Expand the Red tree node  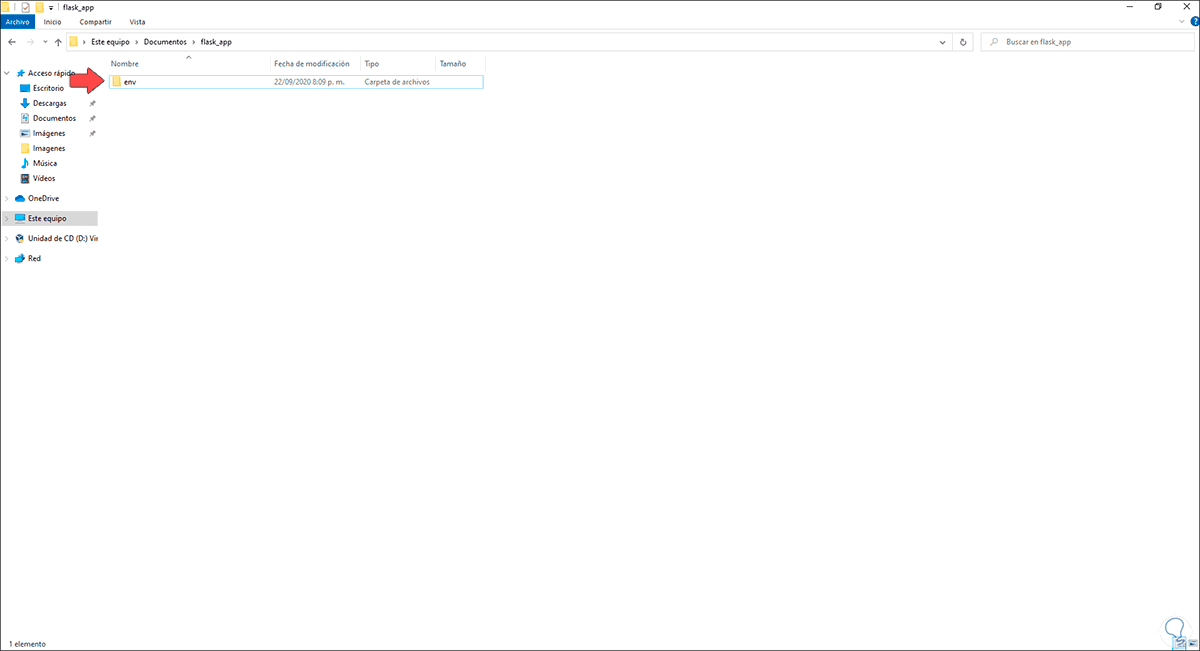8,258
